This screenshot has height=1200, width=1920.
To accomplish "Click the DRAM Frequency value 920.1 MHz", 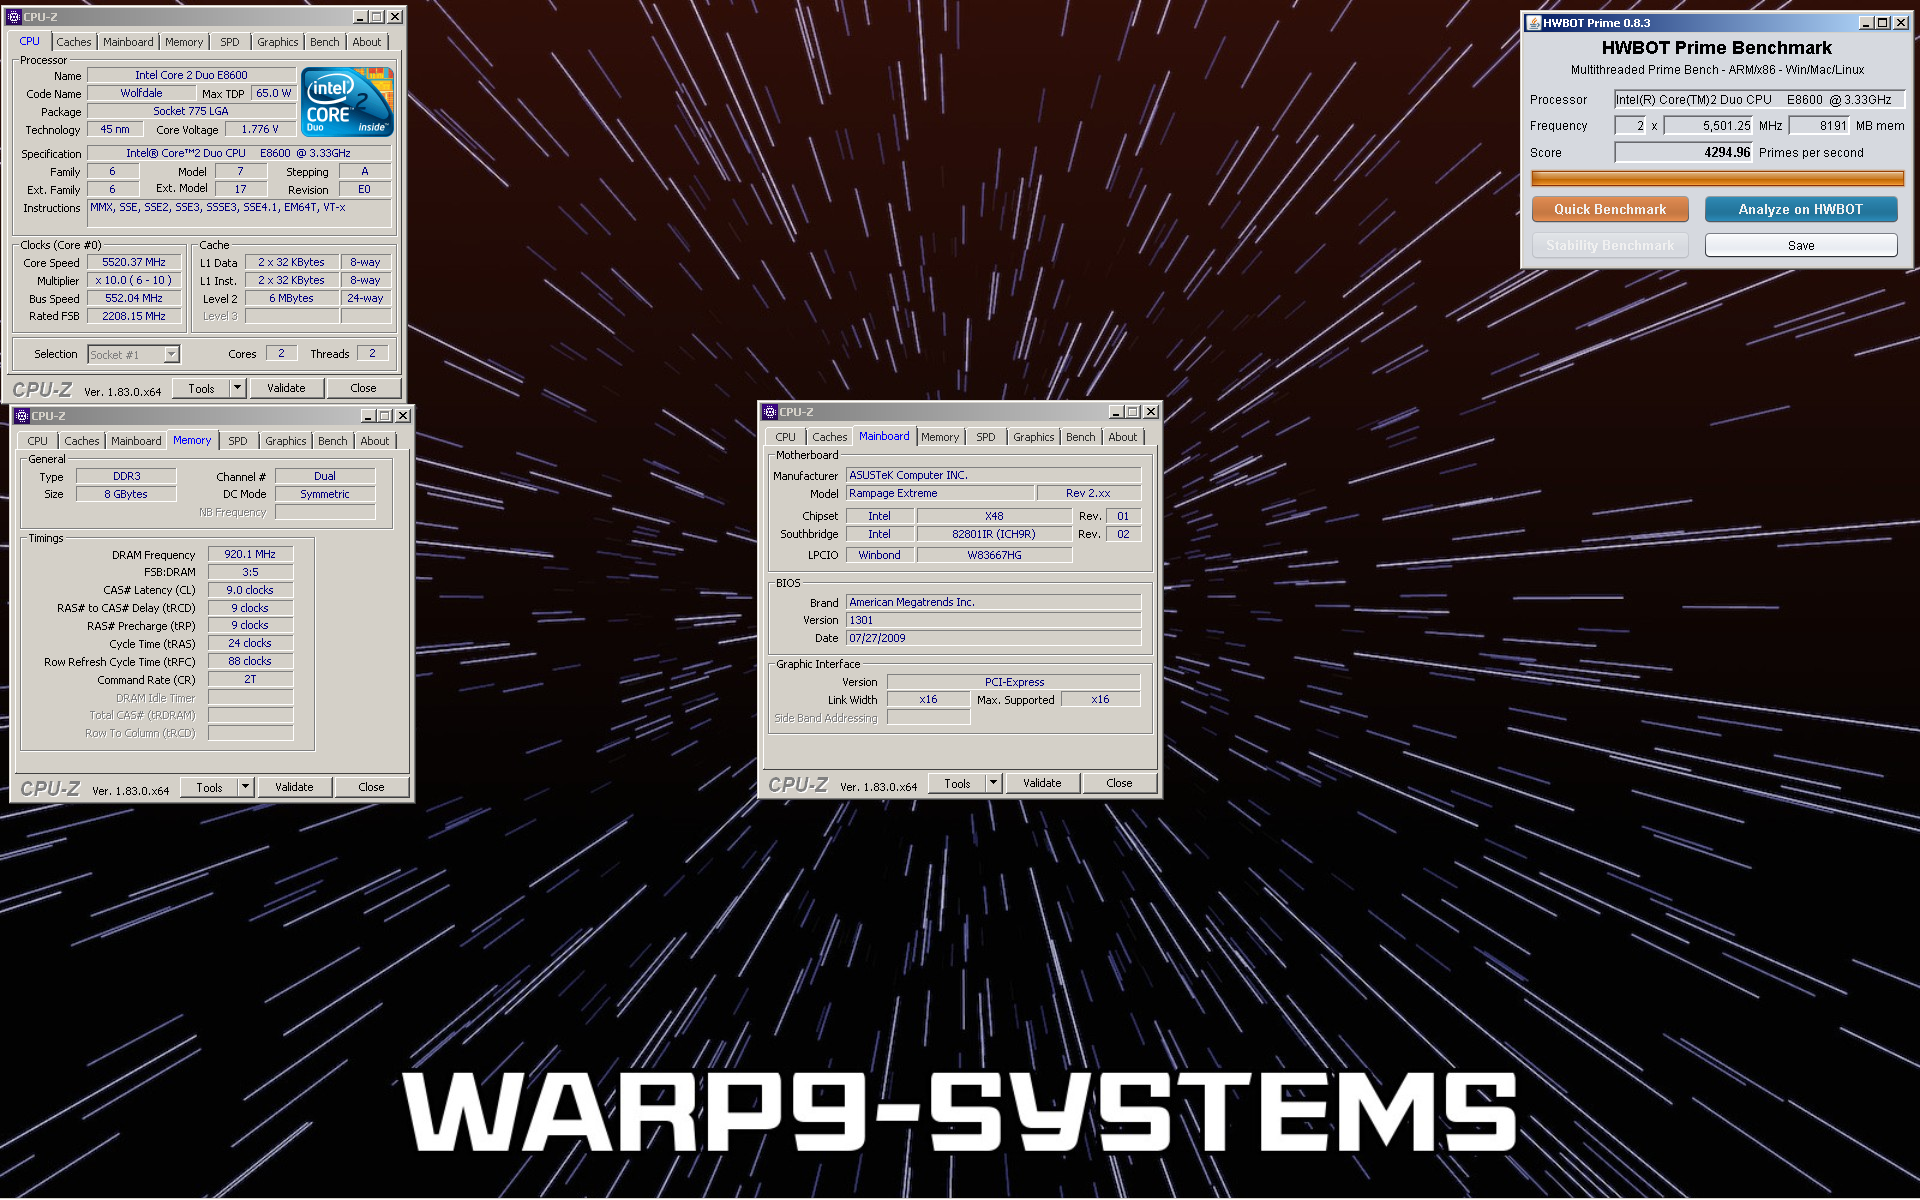I will [250, 554].
